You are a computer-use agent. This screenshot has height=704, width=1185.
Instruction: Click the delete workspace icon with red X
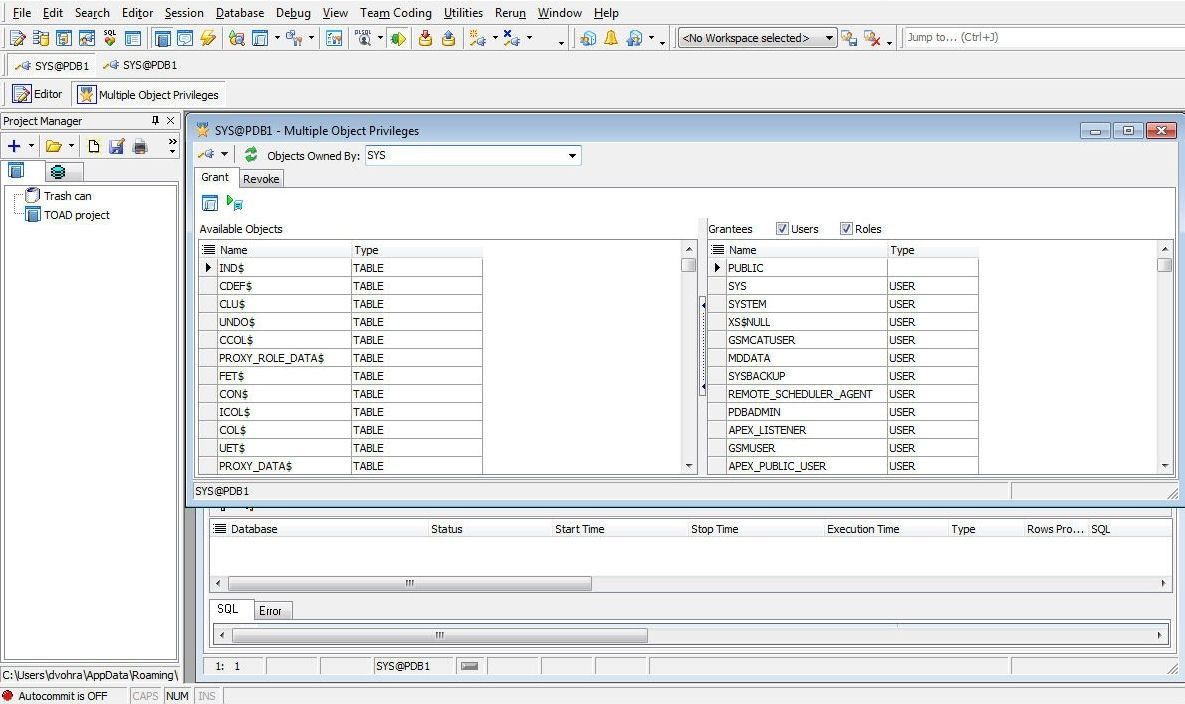pyautogui.click(x=871, y=38)
